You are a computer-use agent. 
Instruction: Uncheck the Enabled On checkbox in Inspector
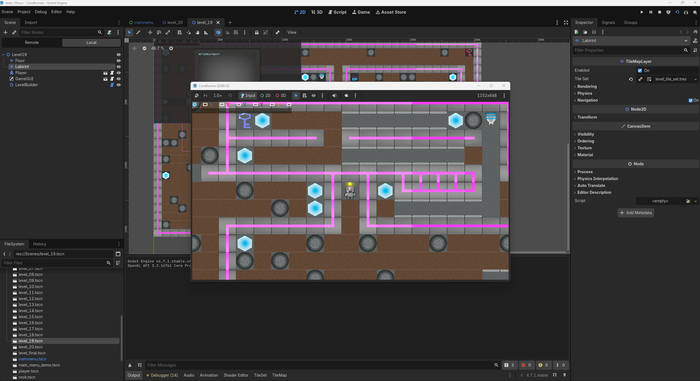coord(640,71)
